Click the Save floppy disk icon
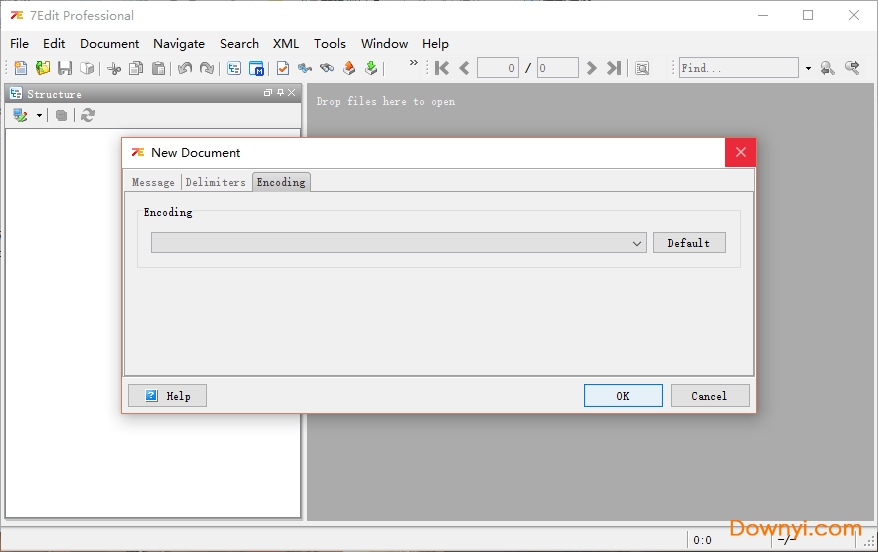The width and height of the screenshot is (878, 552). pos(65,68)
